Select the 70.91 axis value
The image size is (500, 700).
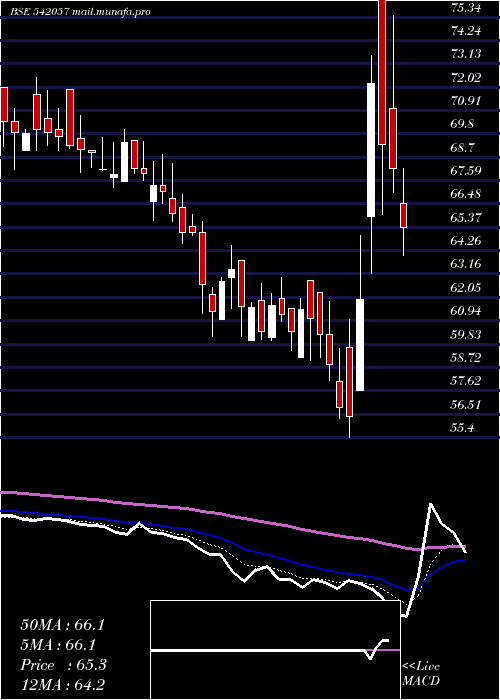[x=466, y=101]
